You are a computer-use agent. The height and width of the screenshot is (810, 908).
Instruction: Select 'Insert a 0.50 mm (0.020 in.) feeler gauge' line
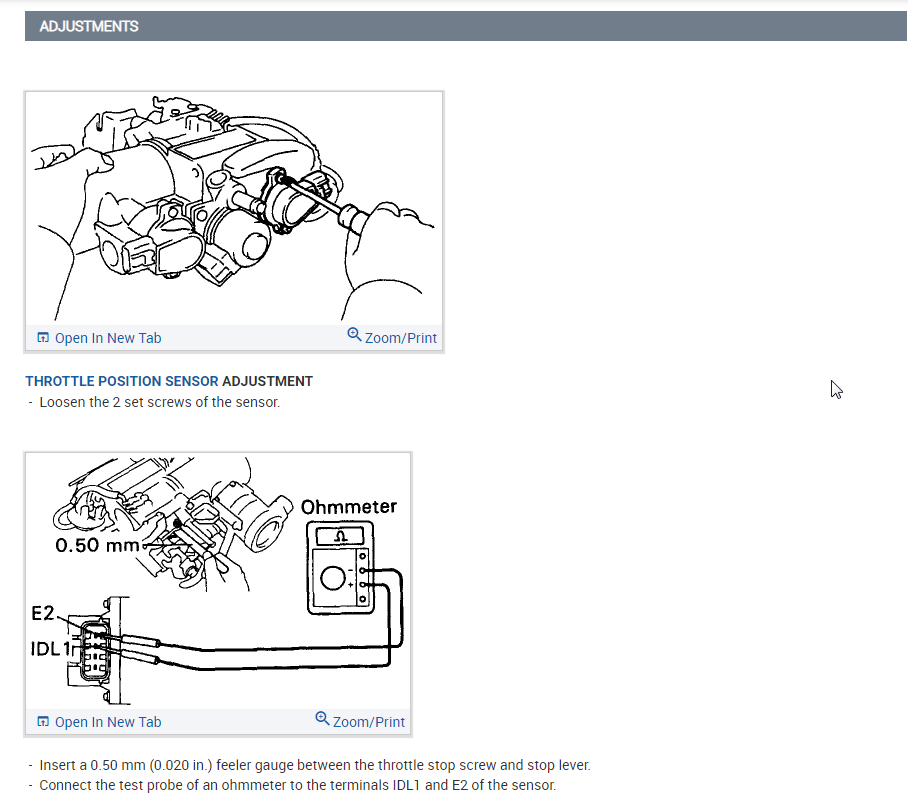pos(315,765)
